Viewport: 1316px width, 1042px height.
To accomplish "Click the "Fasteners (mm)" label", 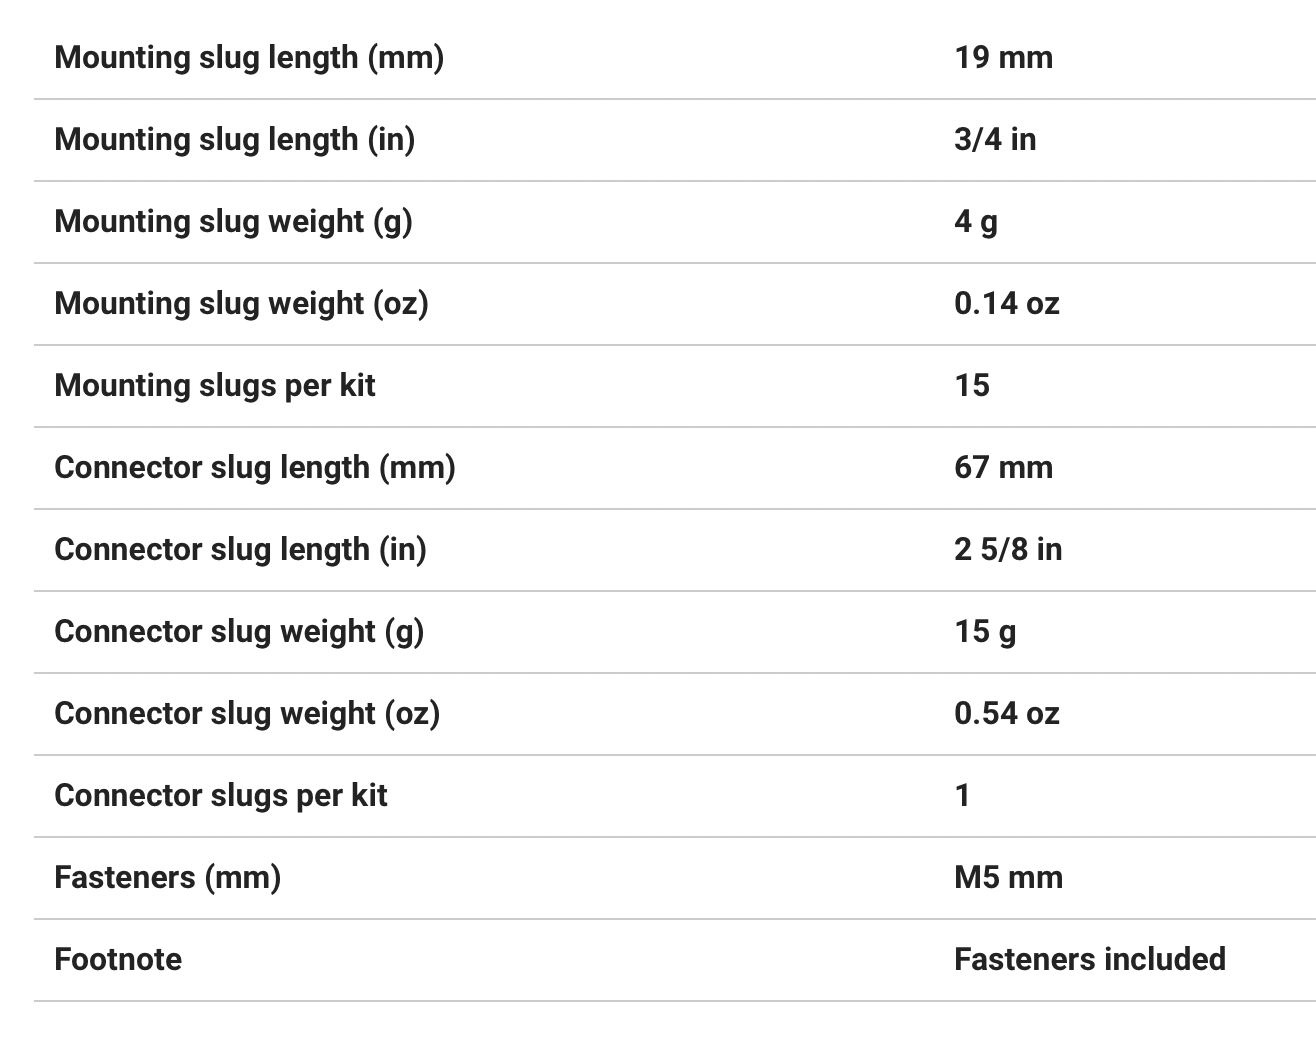I will tap(167, 877).
